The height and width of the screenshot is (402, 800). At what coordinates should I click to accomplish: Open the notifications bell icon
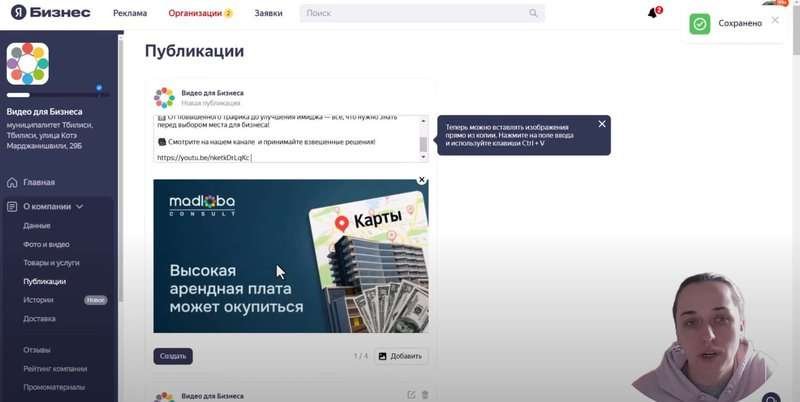pyautogui.click(x=653, y=13)
